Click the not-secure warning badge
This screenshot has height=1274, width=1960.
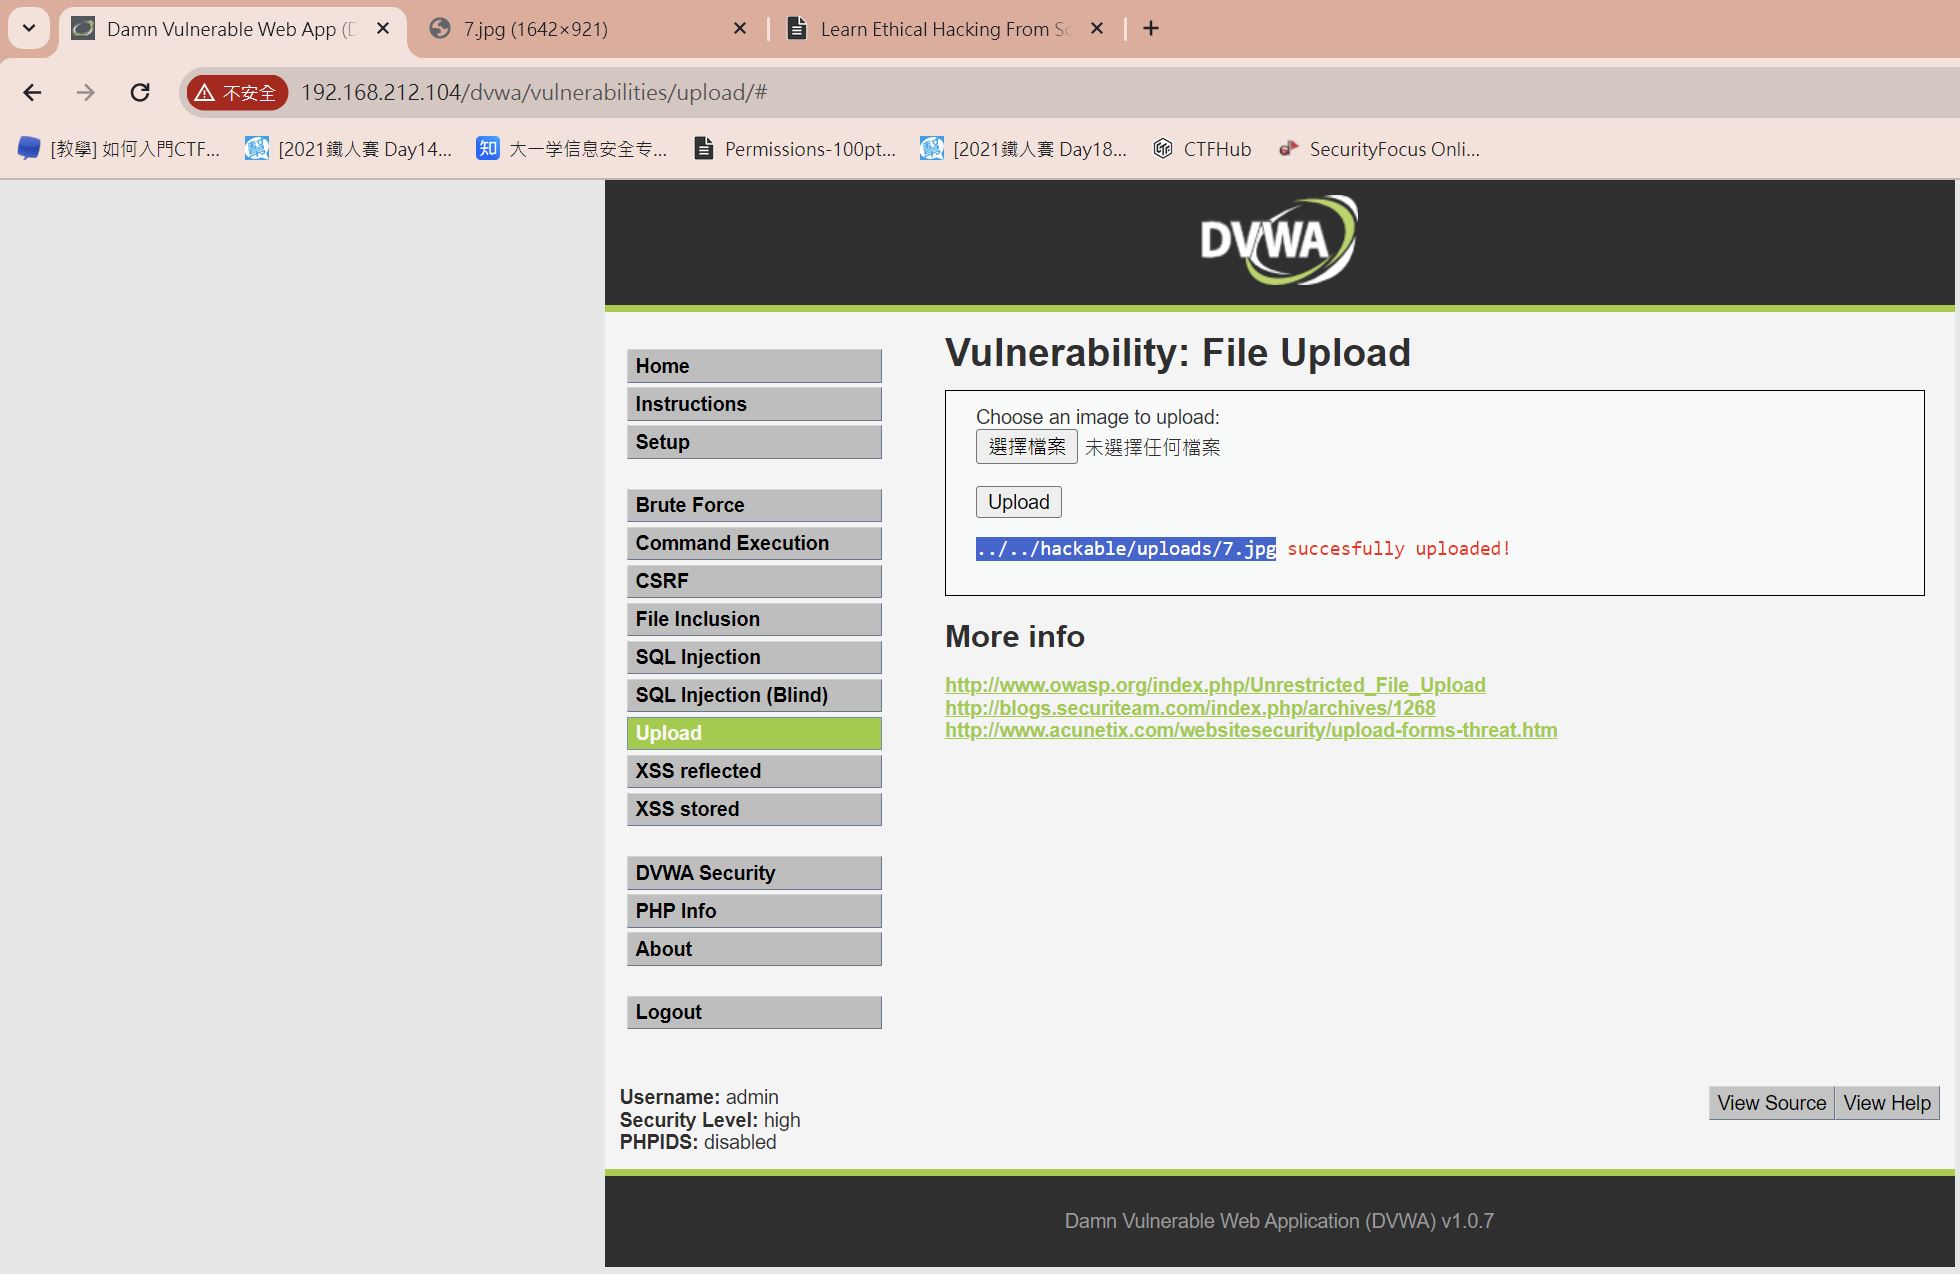(237, 93)
